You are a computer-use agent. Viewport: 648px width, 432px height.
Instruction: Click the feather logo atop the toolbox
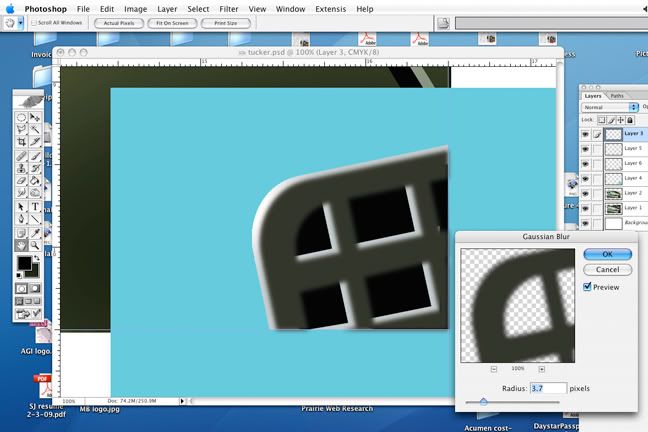[x=28, y=100]
